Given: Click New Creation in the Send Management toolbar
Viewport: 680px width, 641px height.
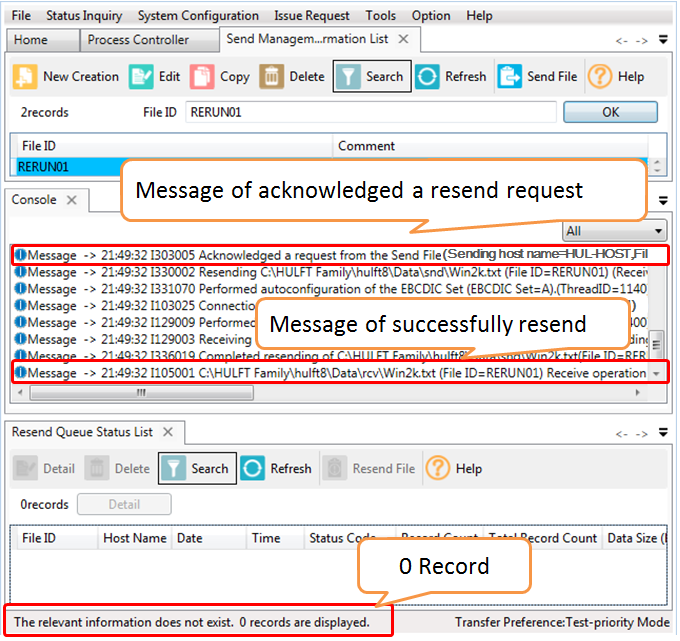Looking at the screenshot, I should (x=66, y=77).
